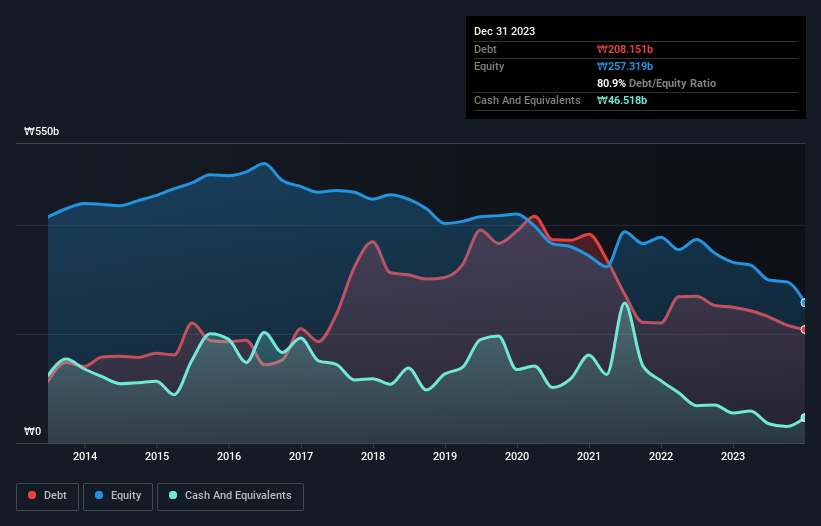The image size is (821, 526).
Task: Select the blue Equity endpoint marker on chart
Action: [804, 303]
